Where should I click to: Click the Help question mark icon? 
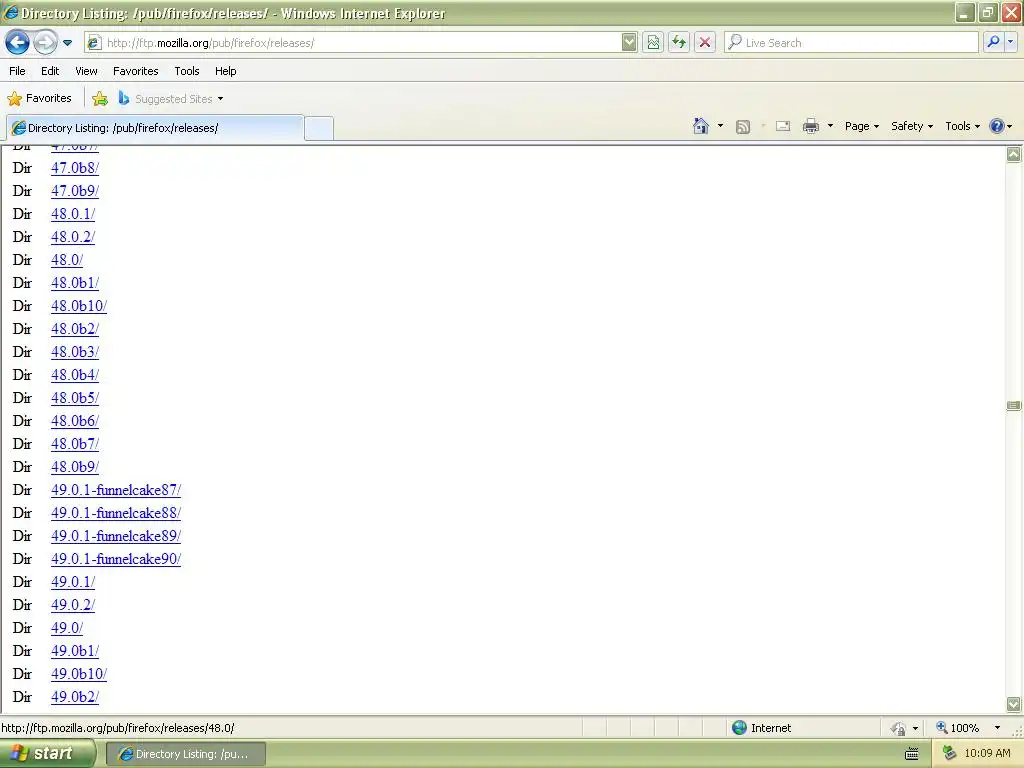click(x=997, y=126)
